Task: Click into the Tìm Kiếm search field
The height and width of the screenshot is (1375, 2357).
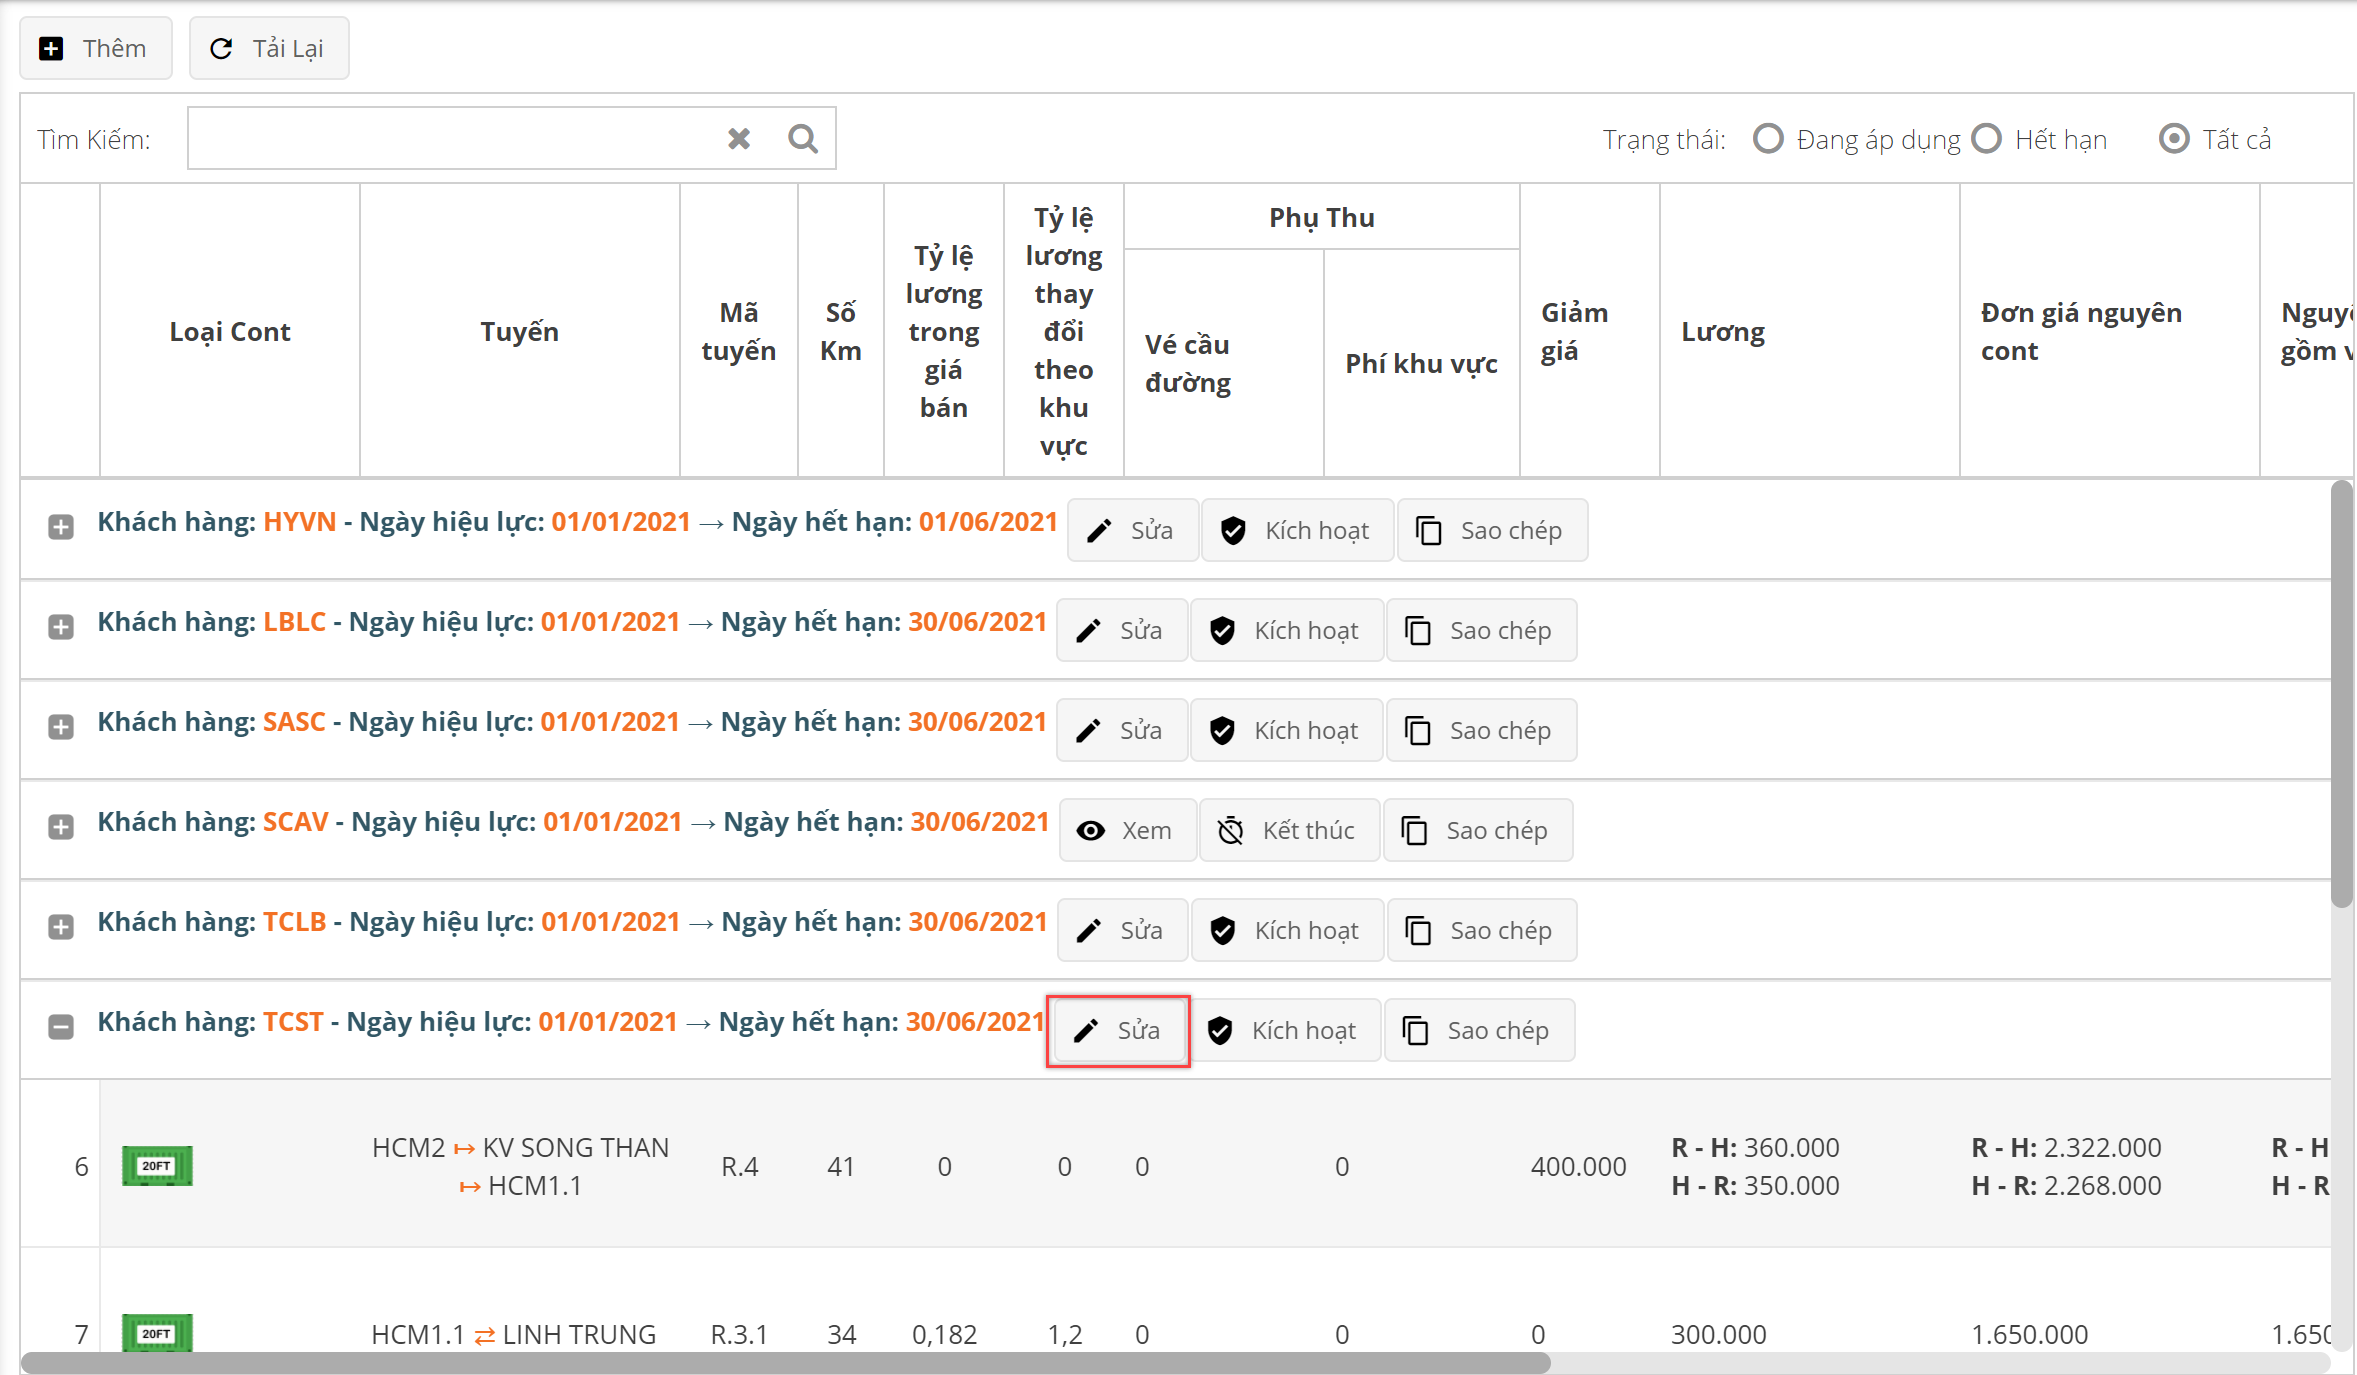Action: (450, 138)
